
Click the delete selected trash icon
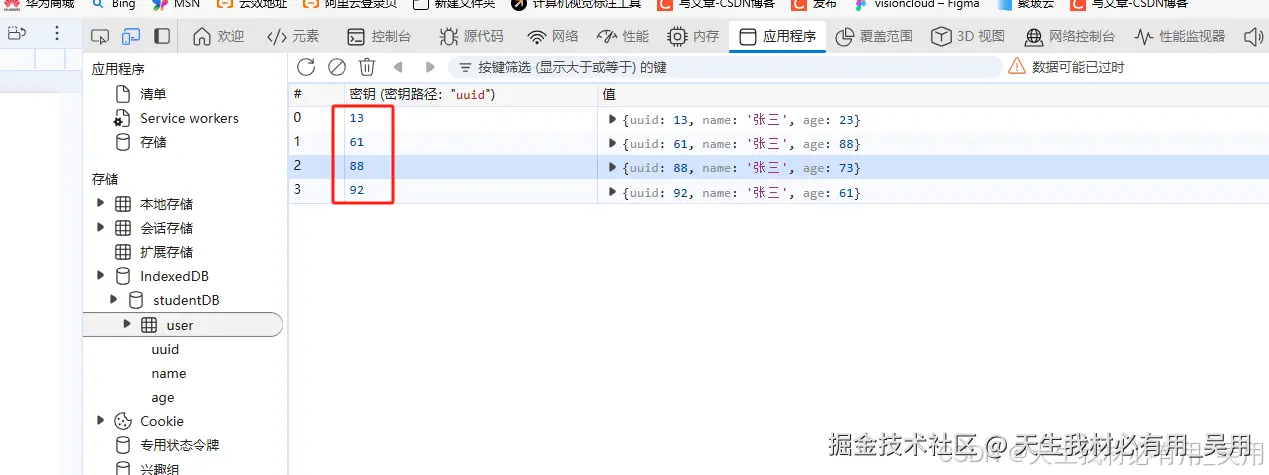click(x=367, y=67)
